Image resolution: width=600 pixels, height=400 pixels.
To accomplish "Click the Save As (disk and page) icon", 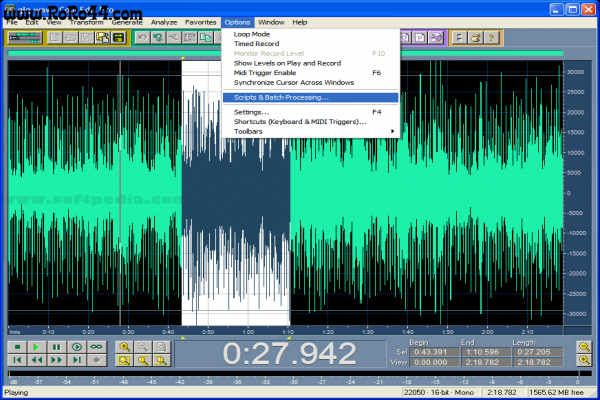I will coord(103,38).
